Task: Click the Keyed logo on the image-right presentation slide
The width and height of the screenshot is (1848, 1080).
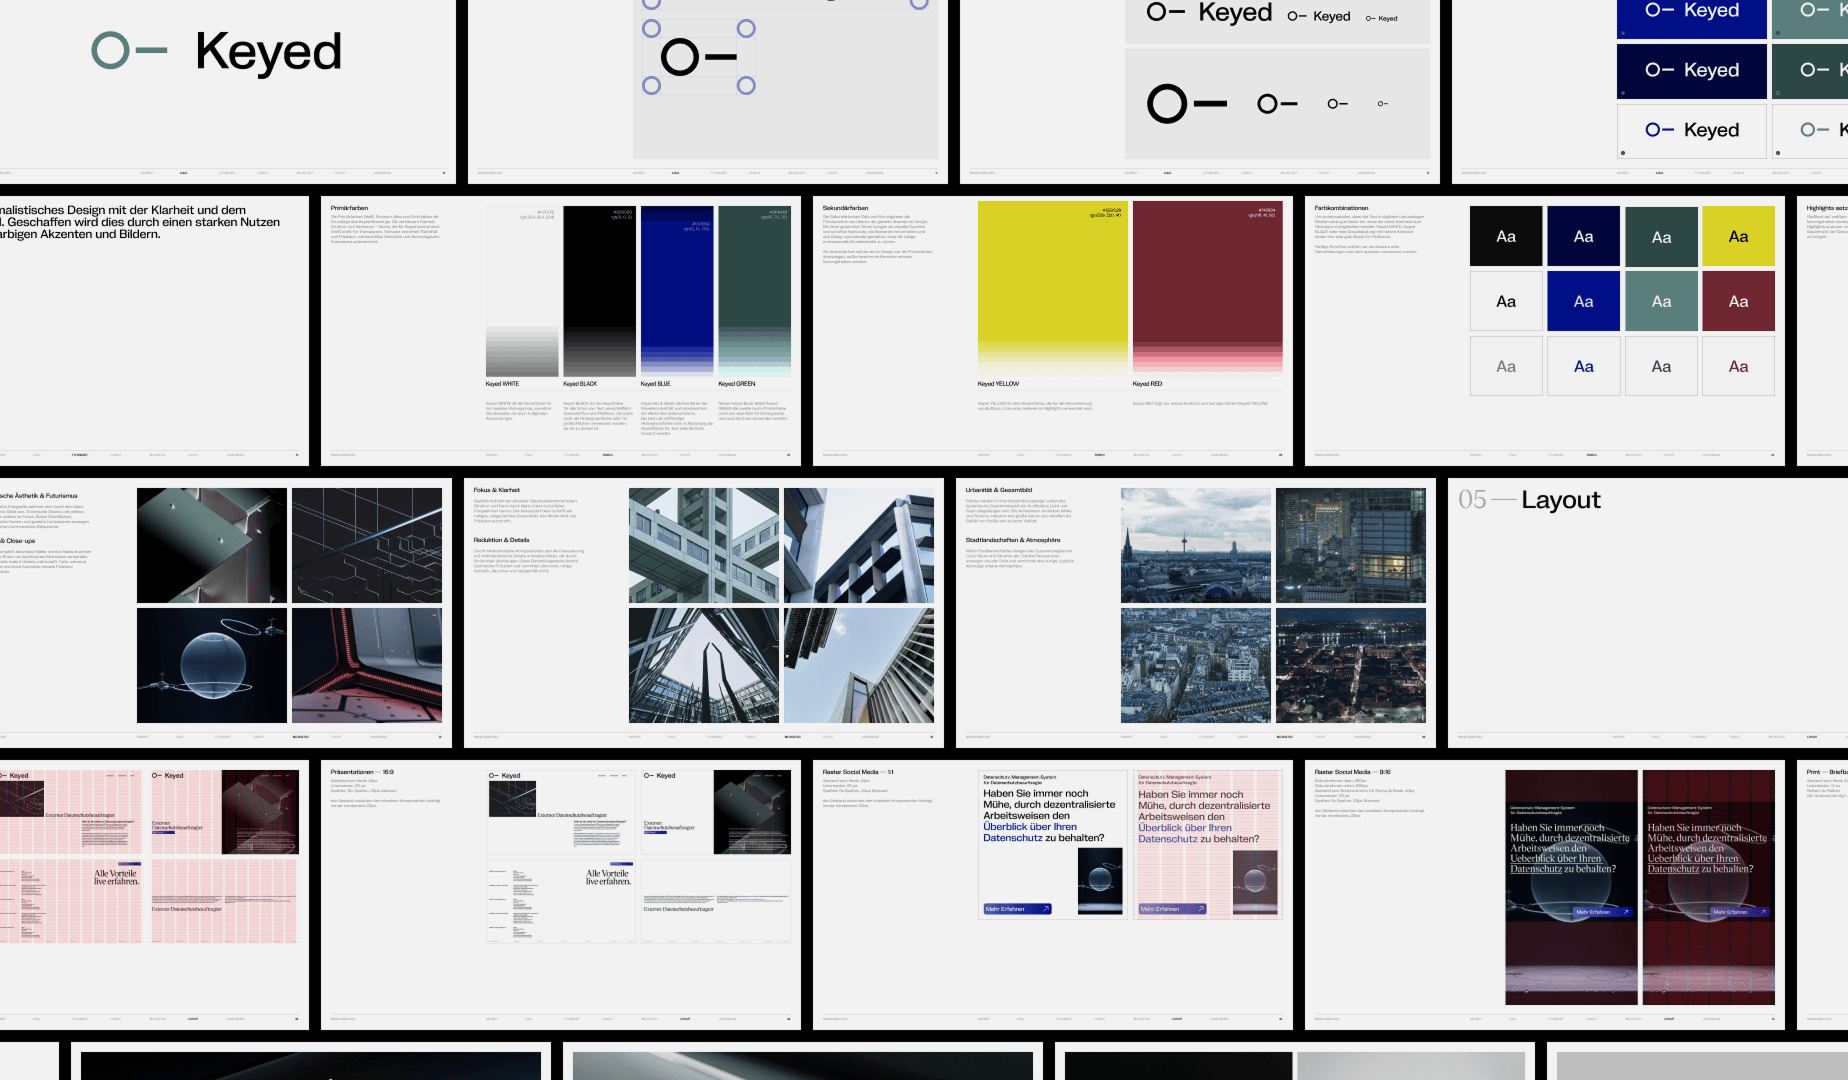Action: [659, 775]
